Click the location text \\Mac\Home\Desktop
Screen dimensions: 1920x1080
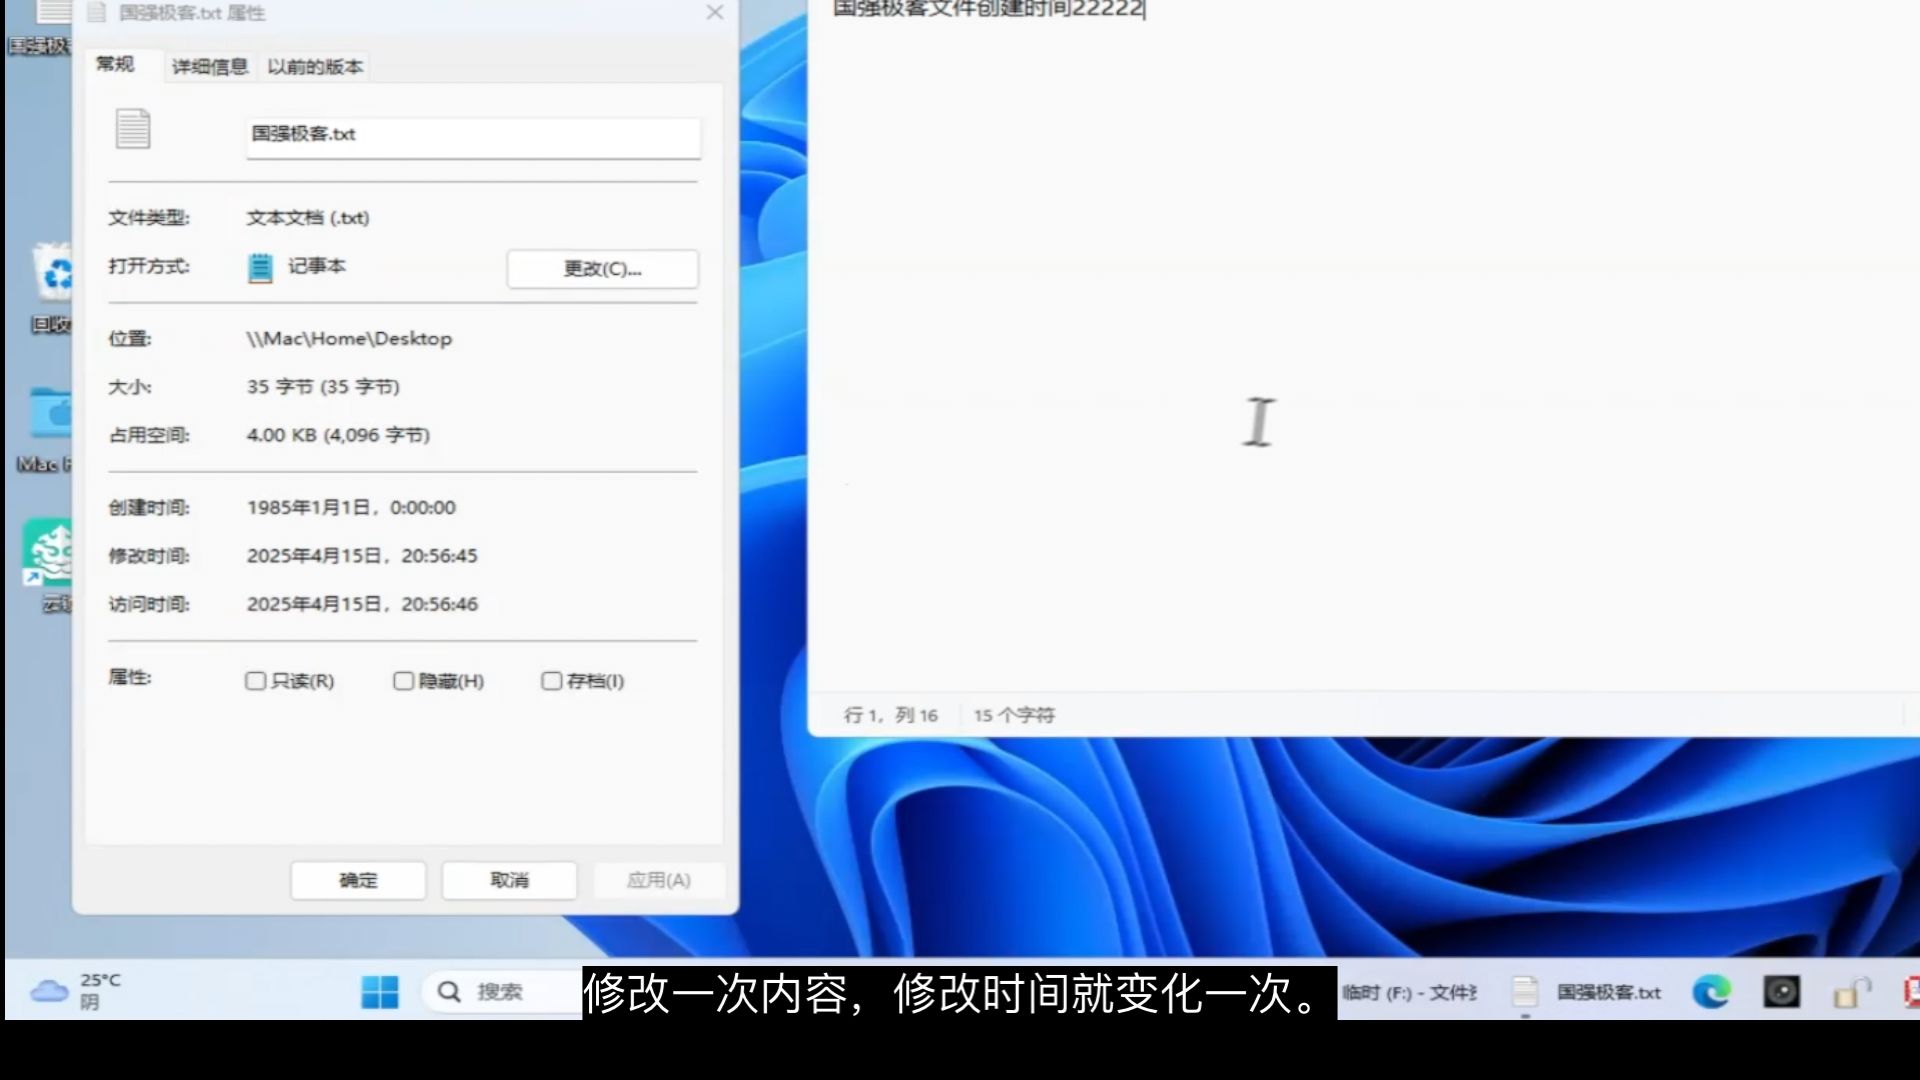tap(349, 339)
